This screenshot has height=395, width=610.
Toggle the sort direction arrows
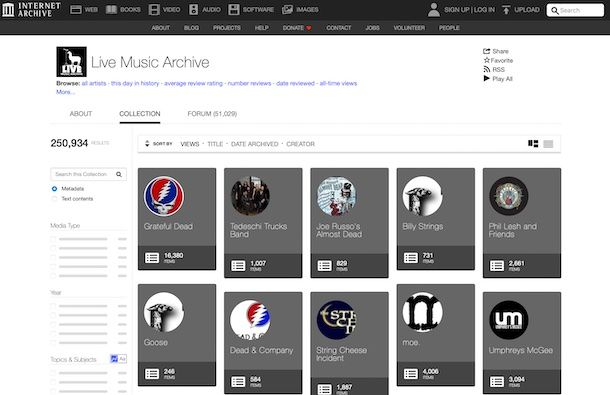coord(147,144)
